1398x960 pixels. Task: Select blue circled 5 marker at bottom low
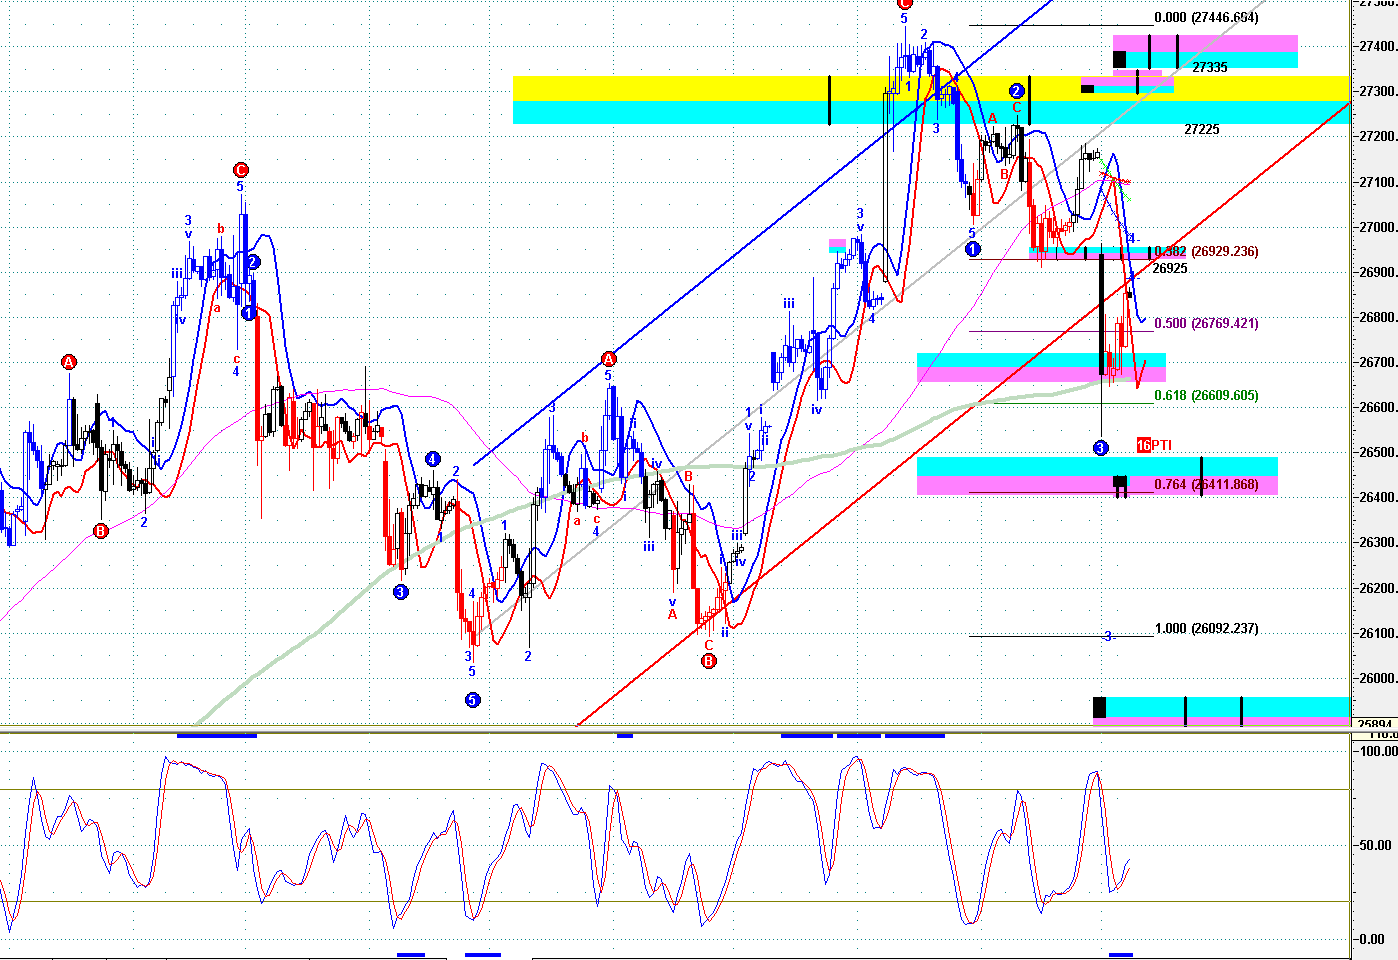[x=472, y=700]
